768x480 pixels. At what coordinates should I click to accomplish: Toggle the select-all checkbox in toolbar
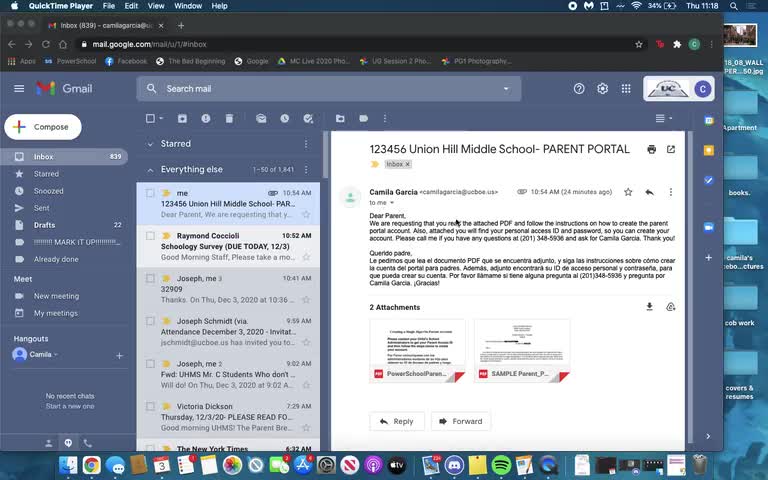click(150, 119)
